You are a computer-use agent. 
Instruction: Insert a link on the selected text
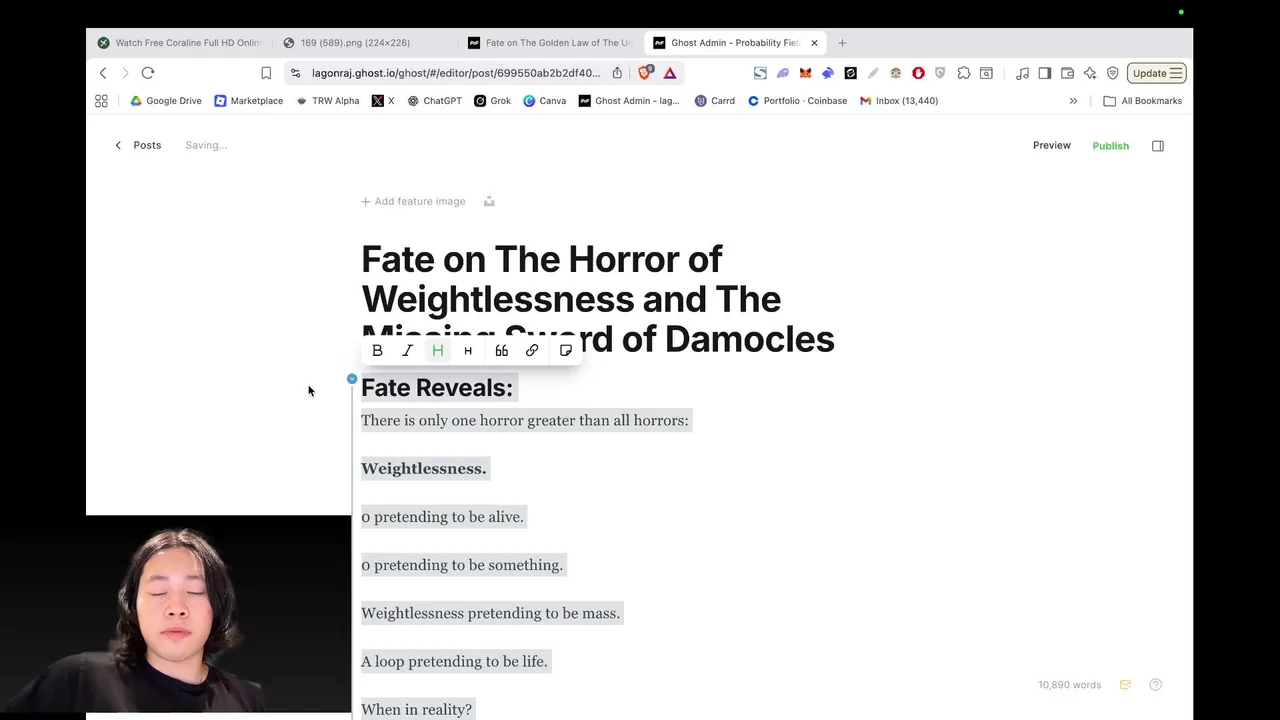tap(532, 351)
